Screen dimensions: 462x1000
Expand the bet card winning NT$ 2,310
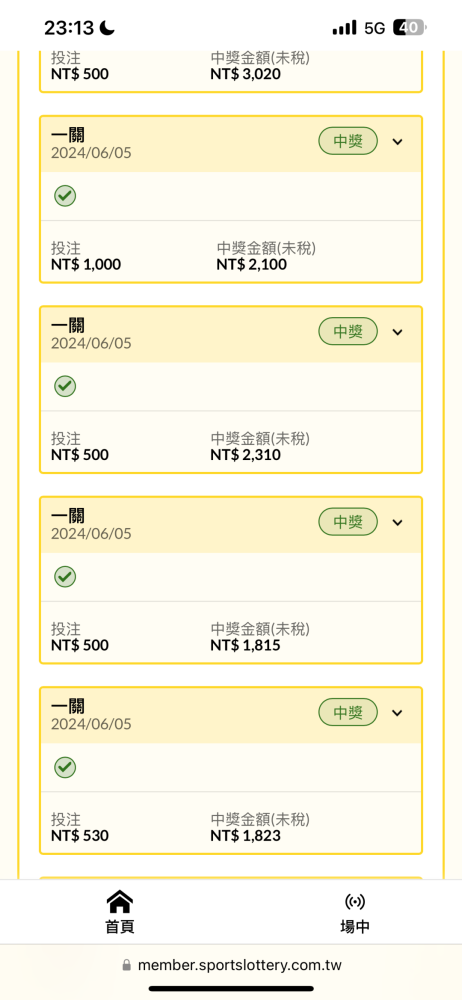(x=398, y=332)
